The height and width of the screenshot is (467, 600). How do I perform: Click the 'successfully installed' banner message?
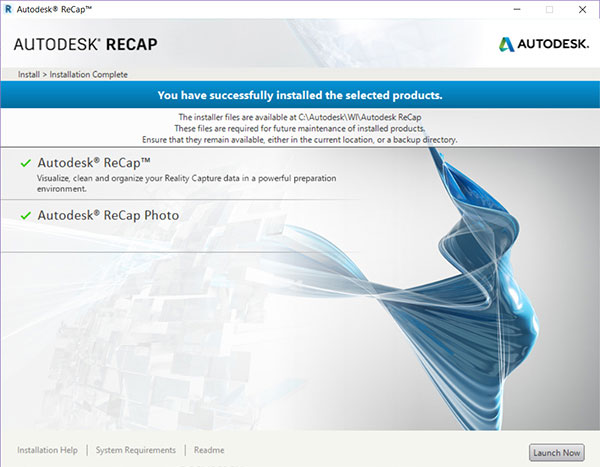point(300,95)
